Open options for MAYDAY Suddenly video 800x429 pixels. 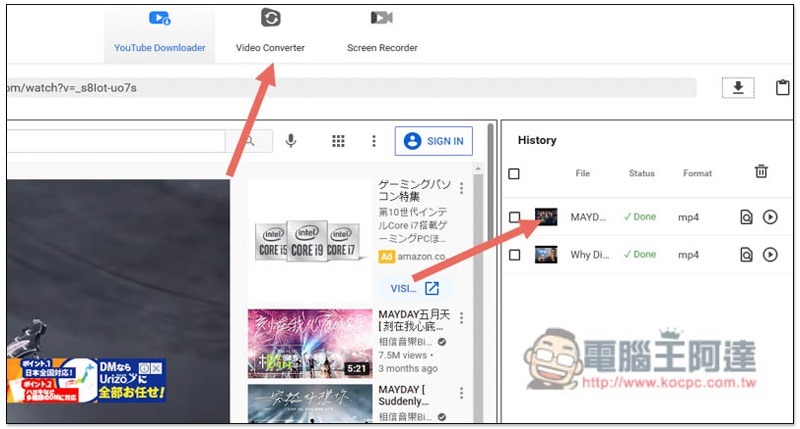(461, 393)
